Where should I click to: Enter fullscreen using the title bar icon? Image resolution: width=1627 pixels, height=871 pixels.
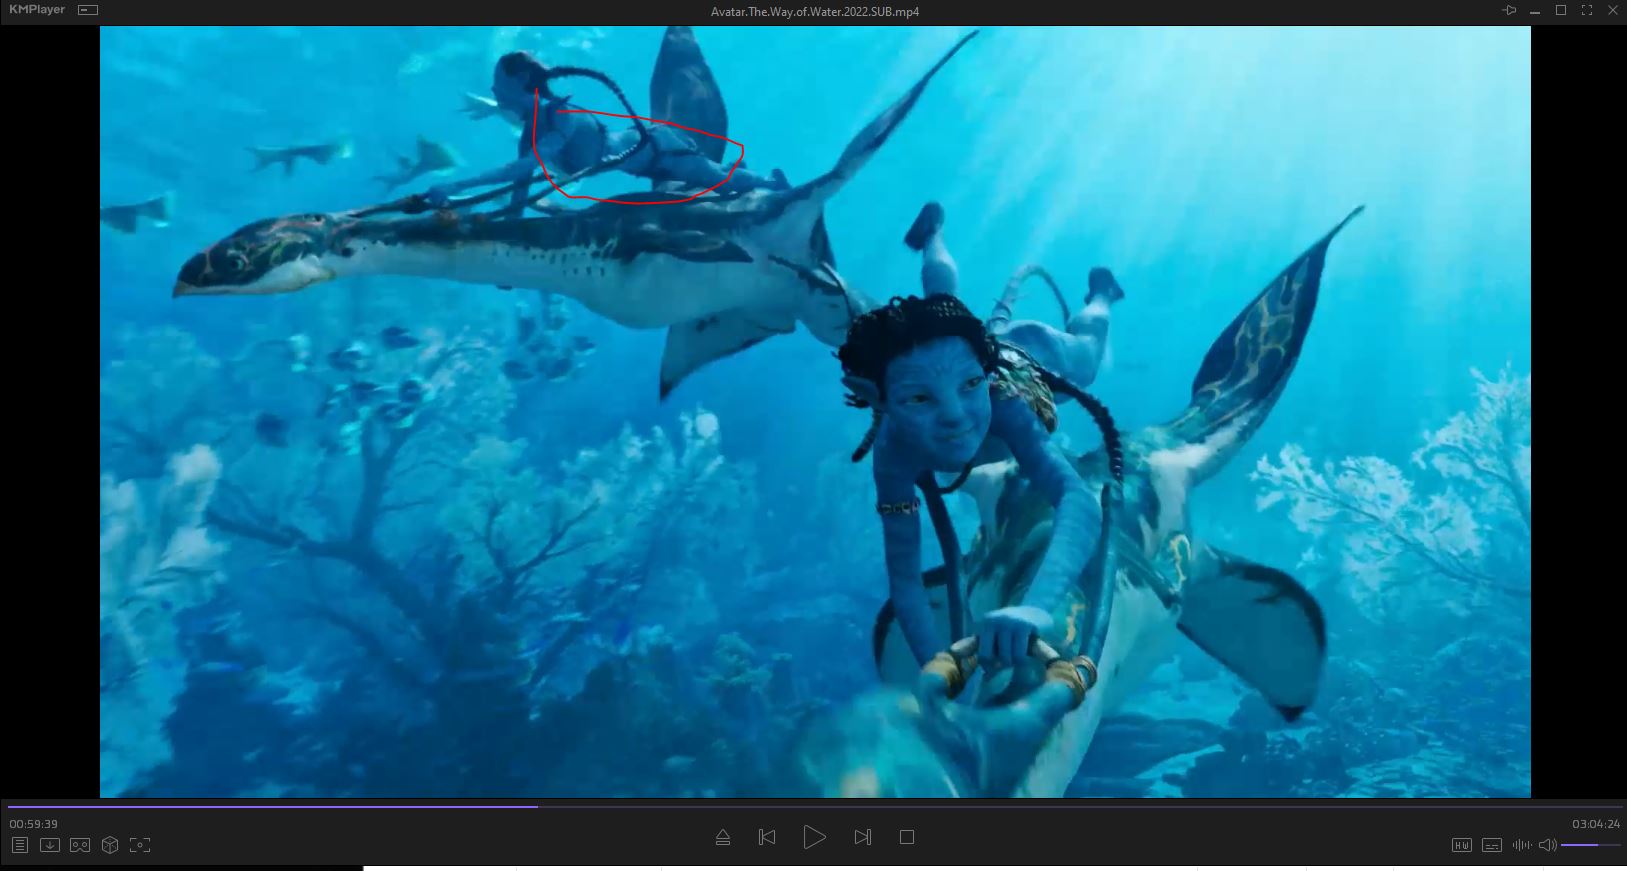(x=1586, y=10)
